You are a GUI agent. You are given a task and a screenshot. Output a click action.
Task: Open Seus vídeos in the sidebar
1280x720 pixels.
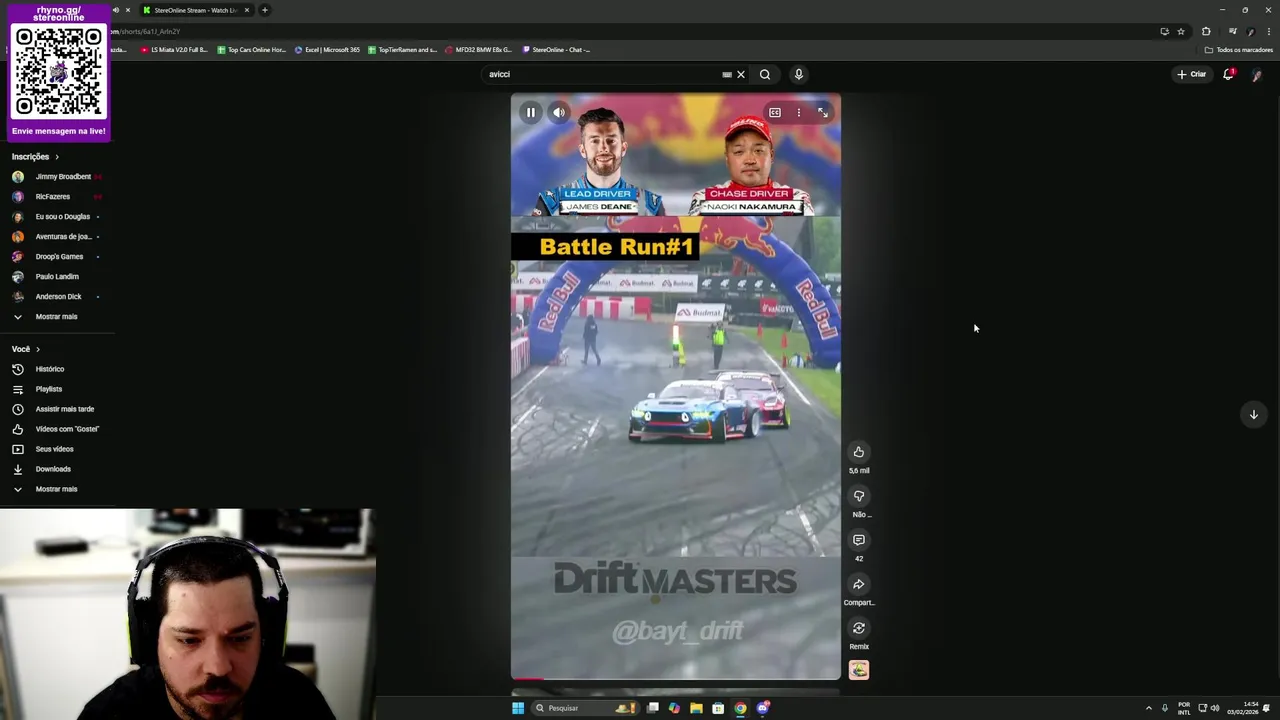(57, 449)
